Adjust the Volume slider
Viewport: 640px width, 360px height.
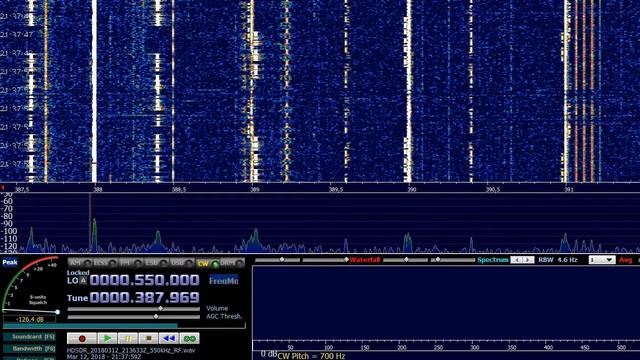(133, 309)
